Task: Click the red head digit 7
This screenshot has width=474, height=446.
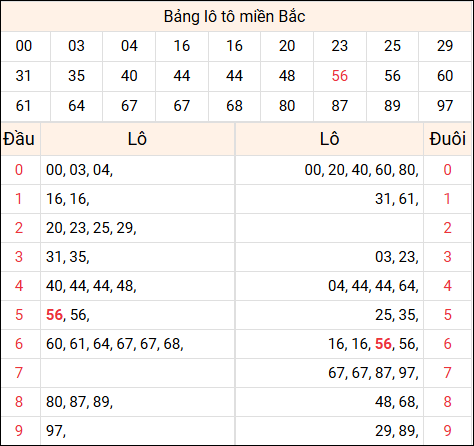Action: (x=19, y=373)
